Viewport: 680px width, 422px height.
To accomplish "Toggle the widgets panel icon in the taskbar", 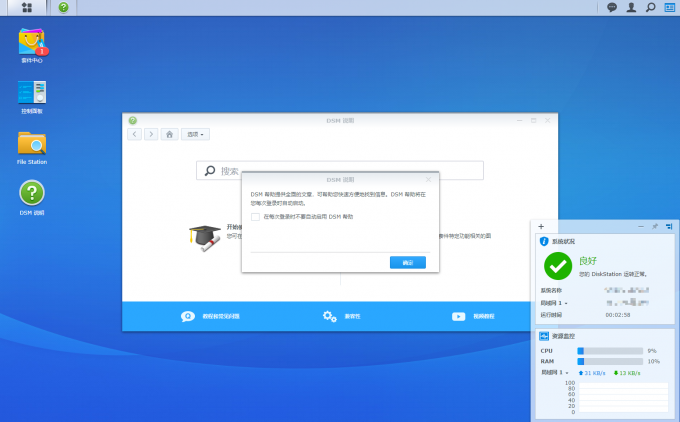I will [x=670, y=7].
